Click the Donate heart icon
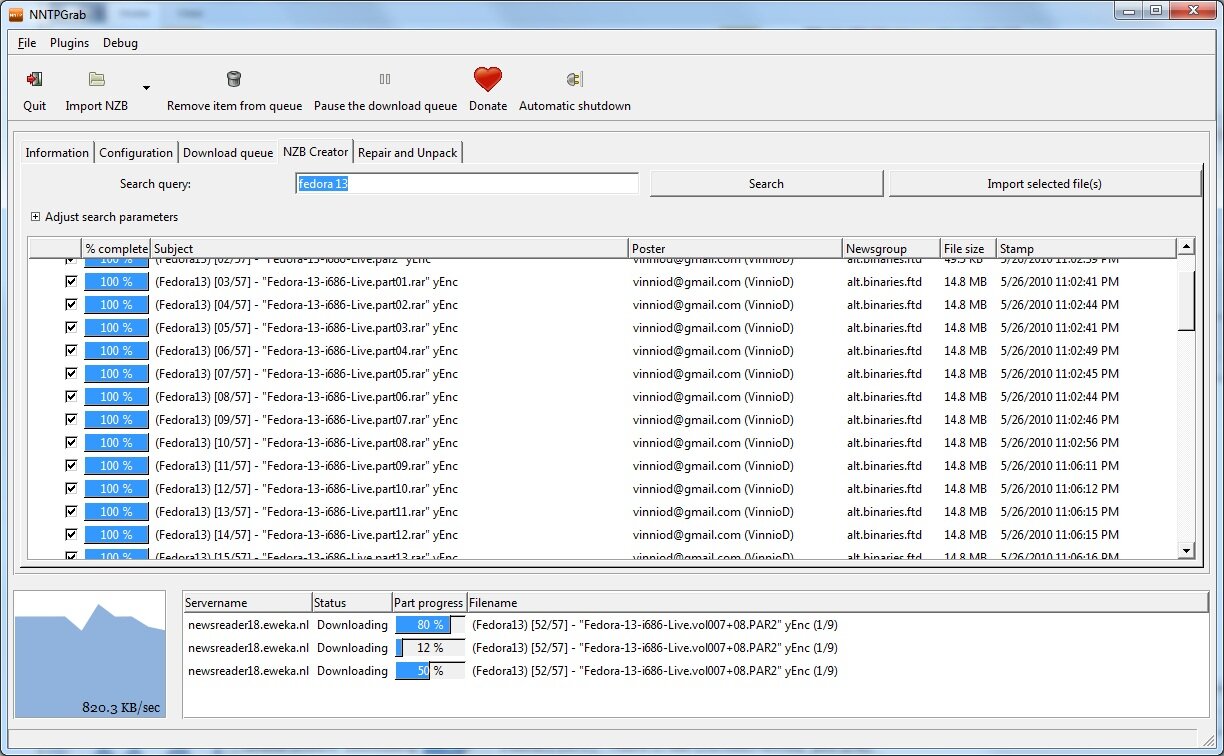Image resolution: width=1224 pixels, height=756 pixels. point(487,80)
